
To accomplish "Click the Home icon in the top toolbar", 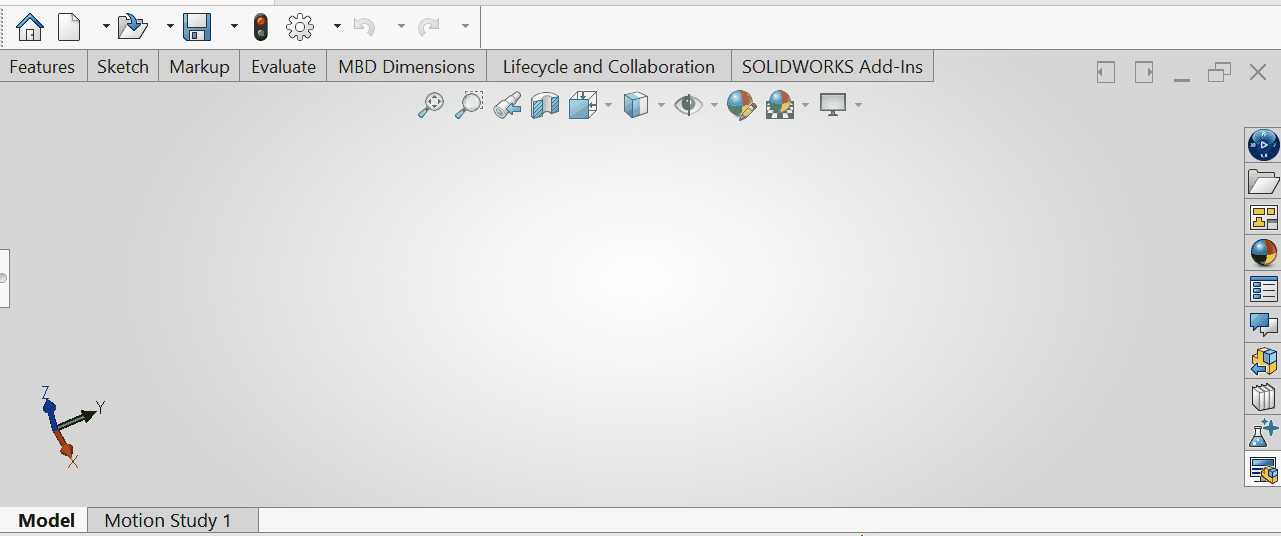I will (x=31, y=26).
